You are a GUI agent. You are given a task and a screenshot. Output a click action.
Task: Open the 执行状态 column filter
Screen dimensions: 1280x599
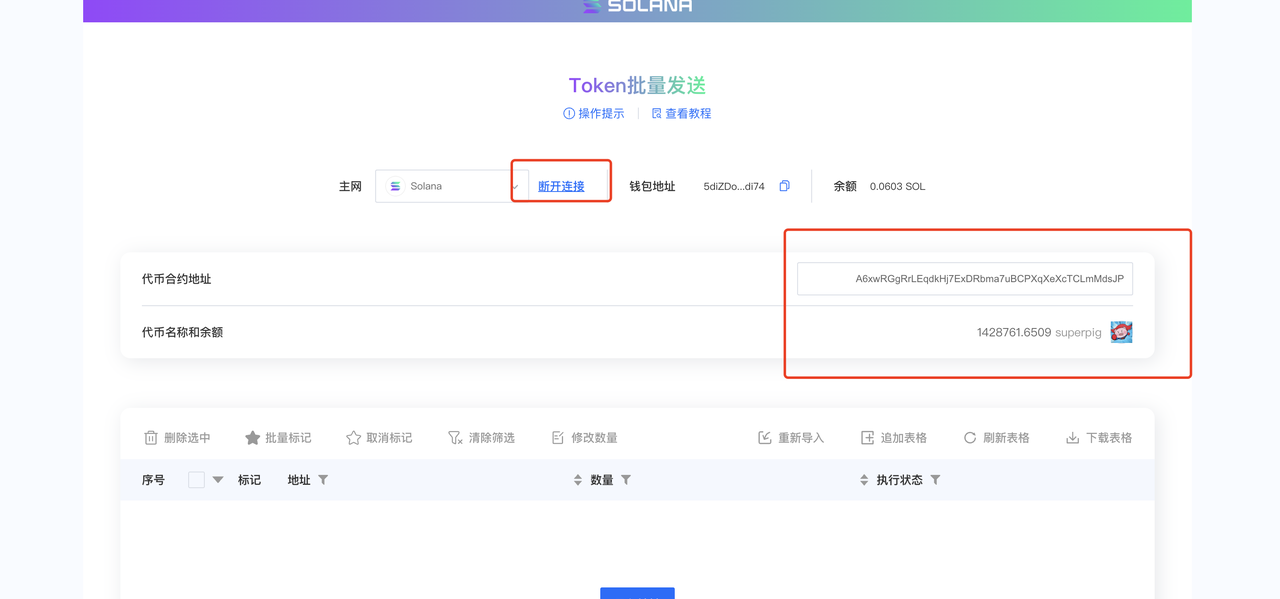click(935, 480)
